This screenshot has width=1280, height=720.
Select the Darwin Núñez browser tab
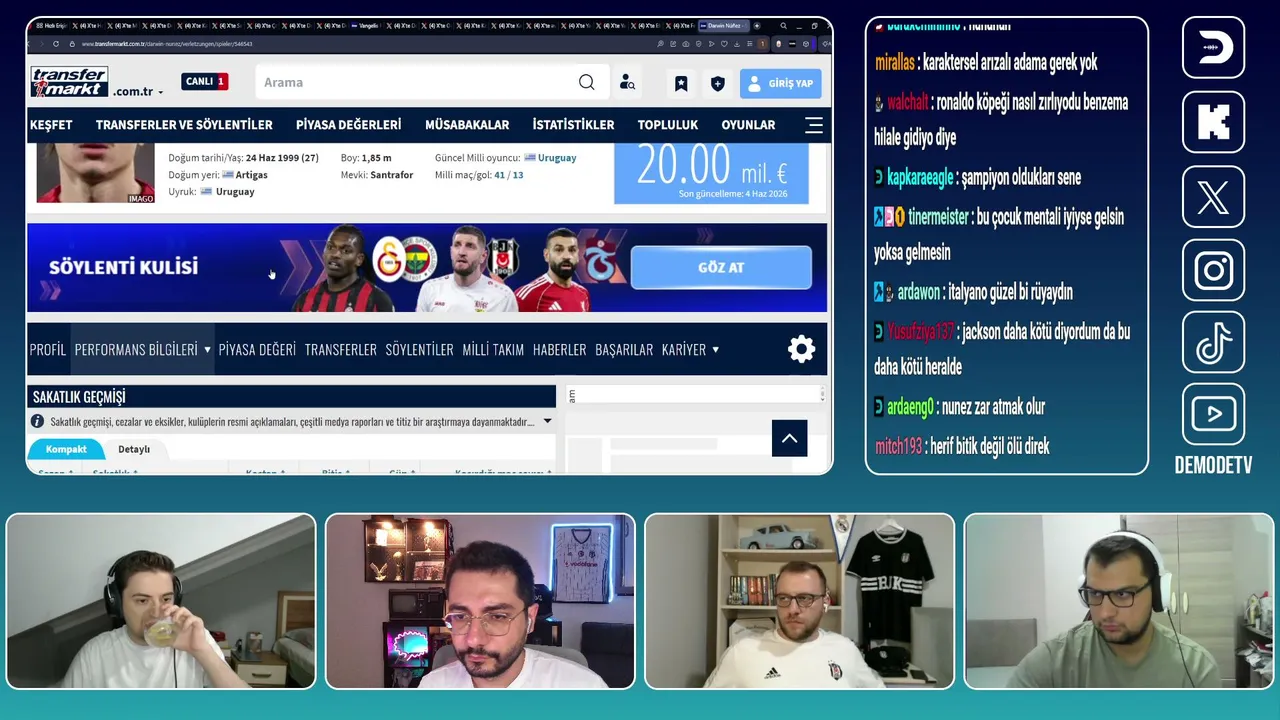point(723,26)
